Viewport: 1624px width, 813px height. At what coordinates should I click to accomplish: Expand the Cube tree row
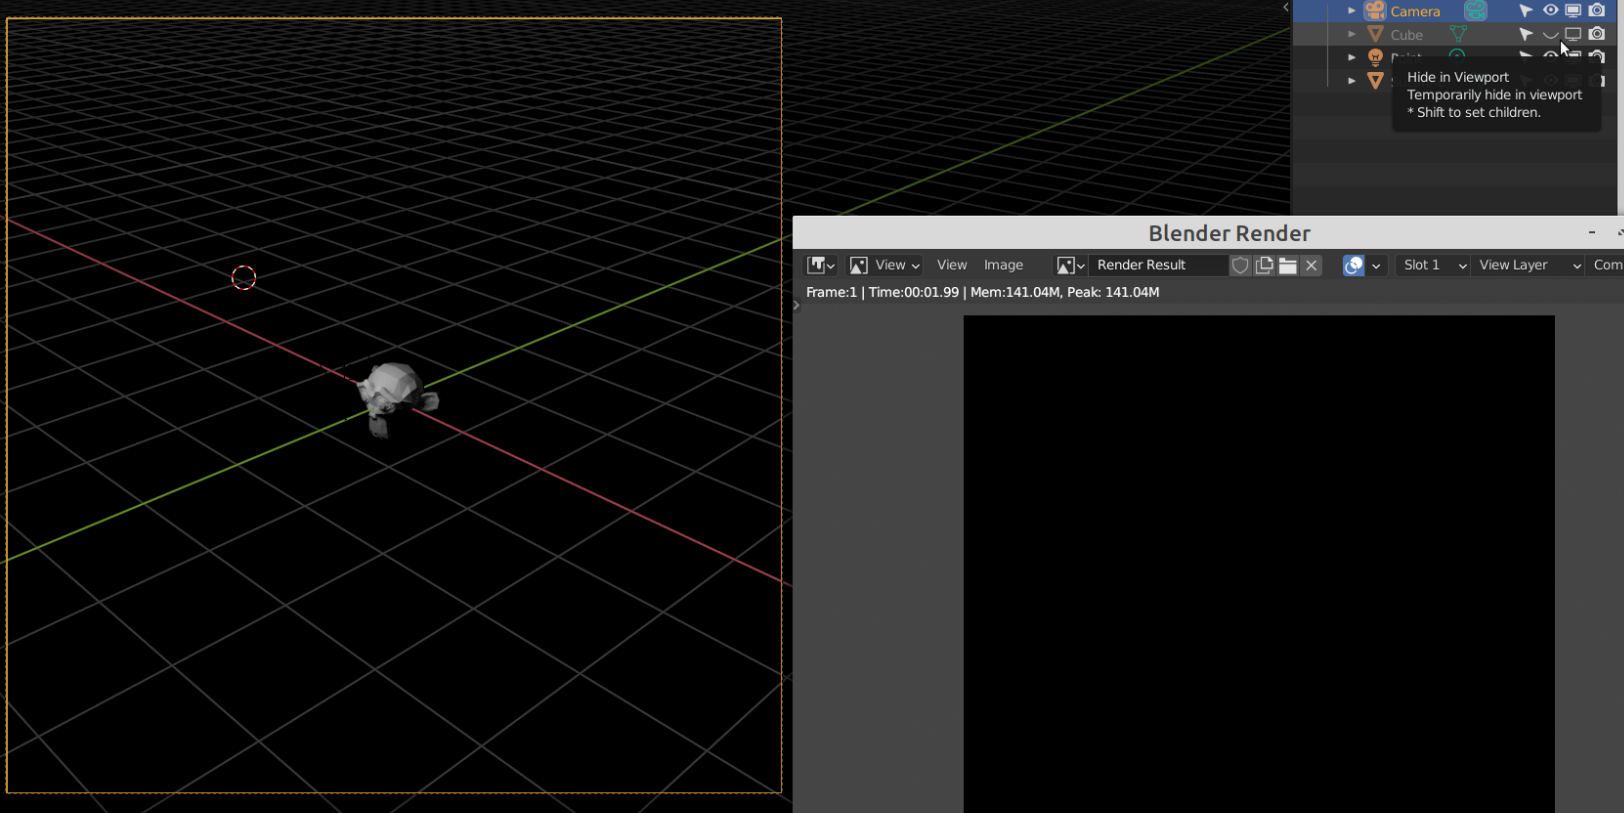(1352, 34)
